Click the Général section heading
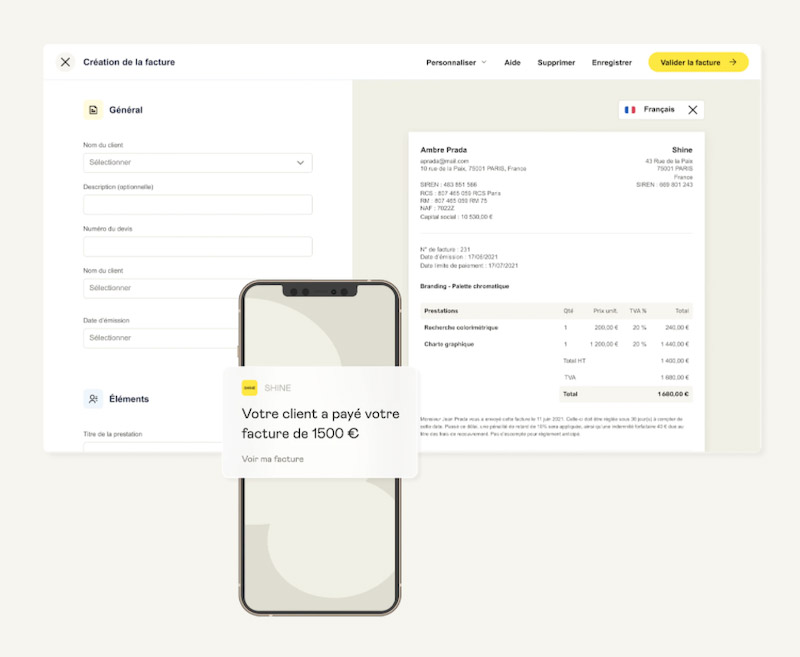This screenshot has height=657, width=800. pos(126,110)
